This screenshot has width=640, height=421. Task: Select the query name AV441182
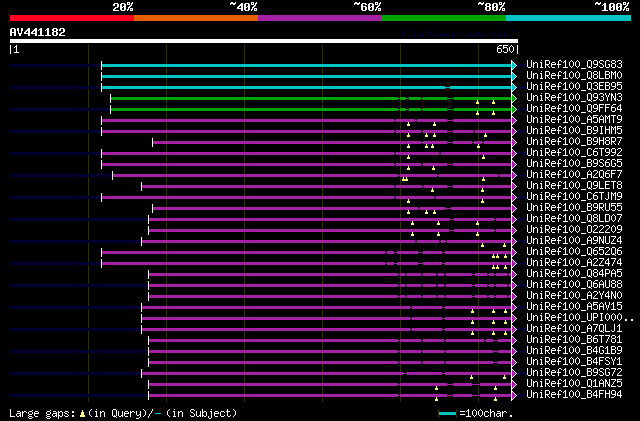coord(38,32)
